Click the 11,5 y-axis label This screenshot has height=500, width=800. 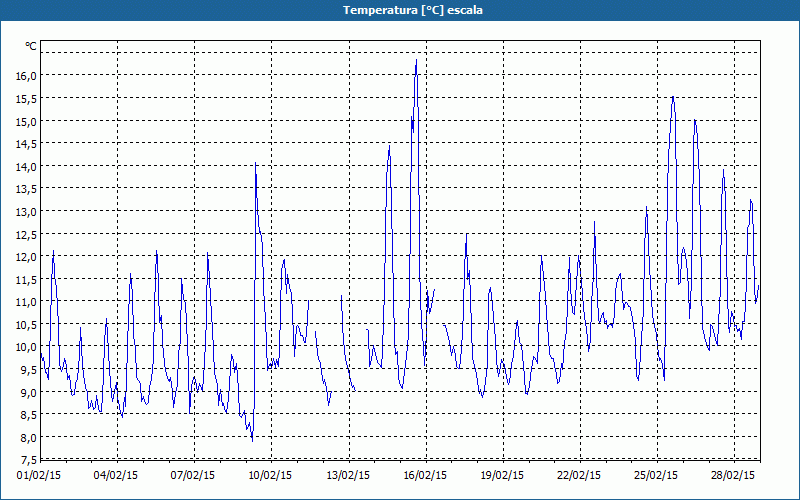(26, 279)
